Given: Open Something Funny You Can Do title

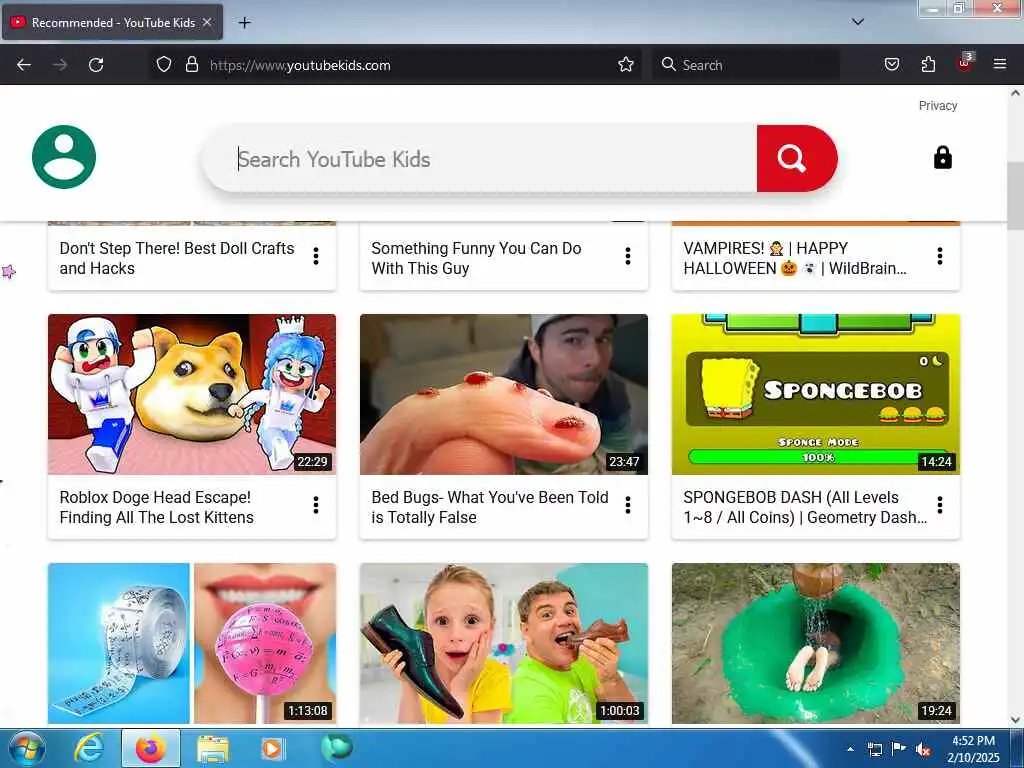Looking at the screenshot, I should point(476,259).
